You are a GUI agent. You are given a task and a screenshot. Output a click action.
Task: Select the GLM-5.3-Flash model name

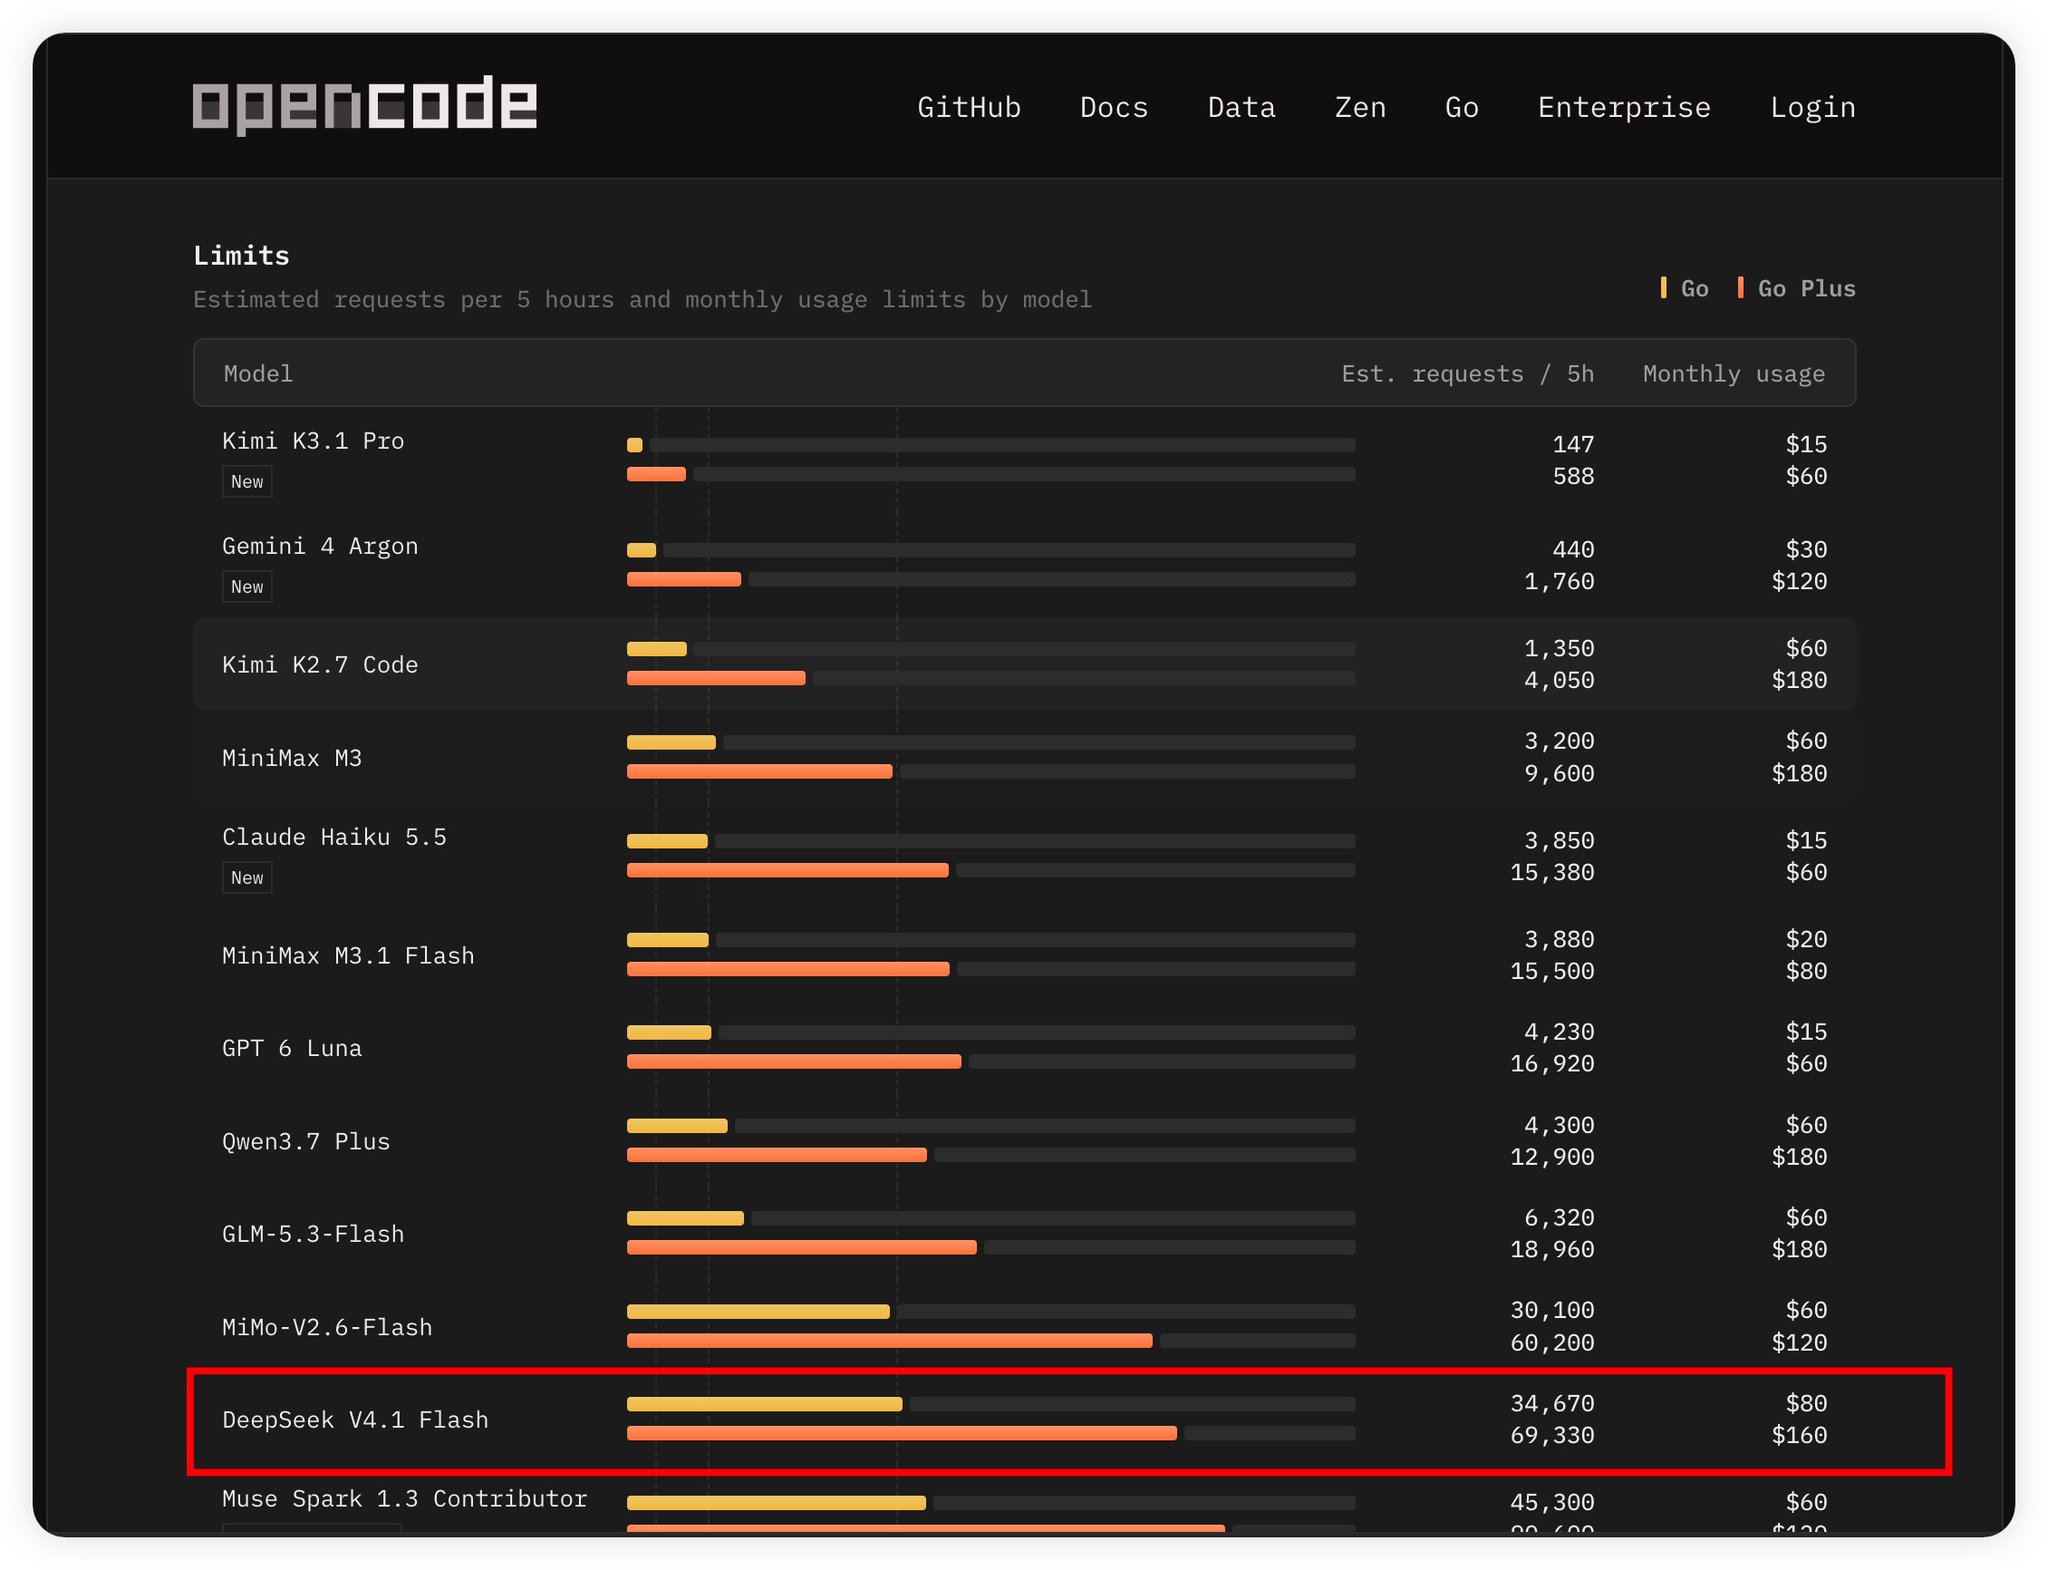[313, 1234]
